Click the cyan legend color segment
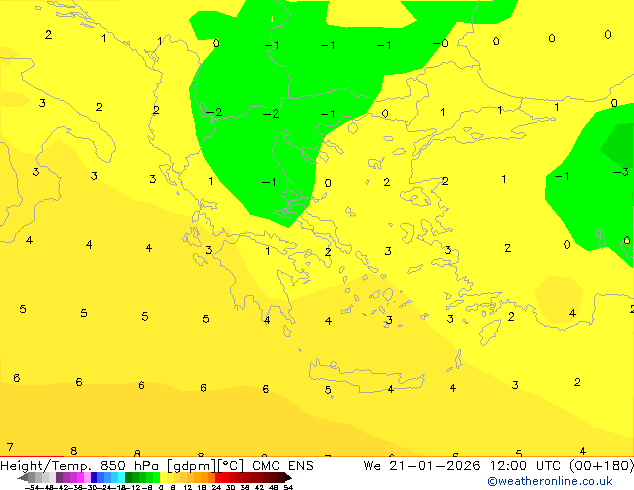The height and width of the screenshot is (490, 634). [x=121, y=477]
